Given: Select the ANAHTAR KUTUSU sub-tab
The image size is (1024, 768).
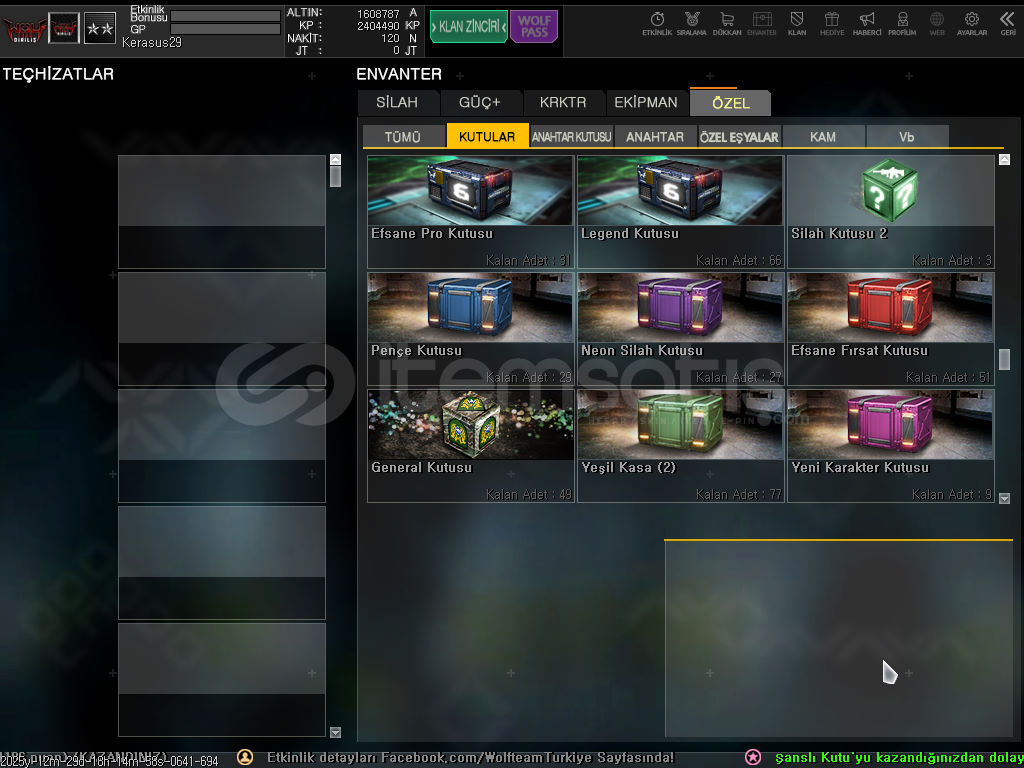Looking at the screenshot, I should [571, 136].
